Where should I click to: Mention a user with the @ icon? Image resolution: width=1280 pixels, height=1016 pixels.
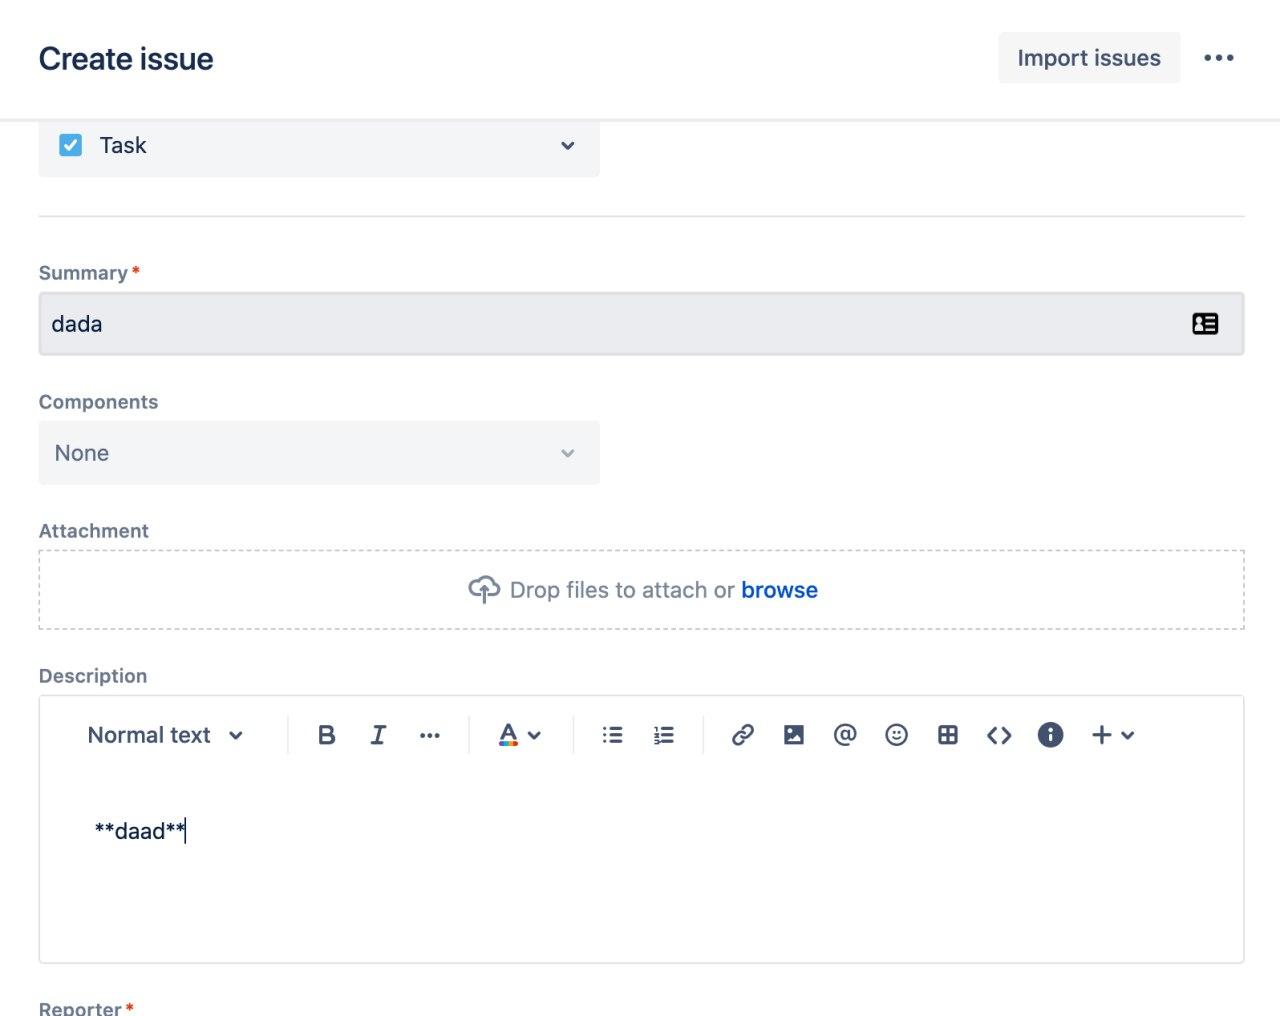(845, 735)
